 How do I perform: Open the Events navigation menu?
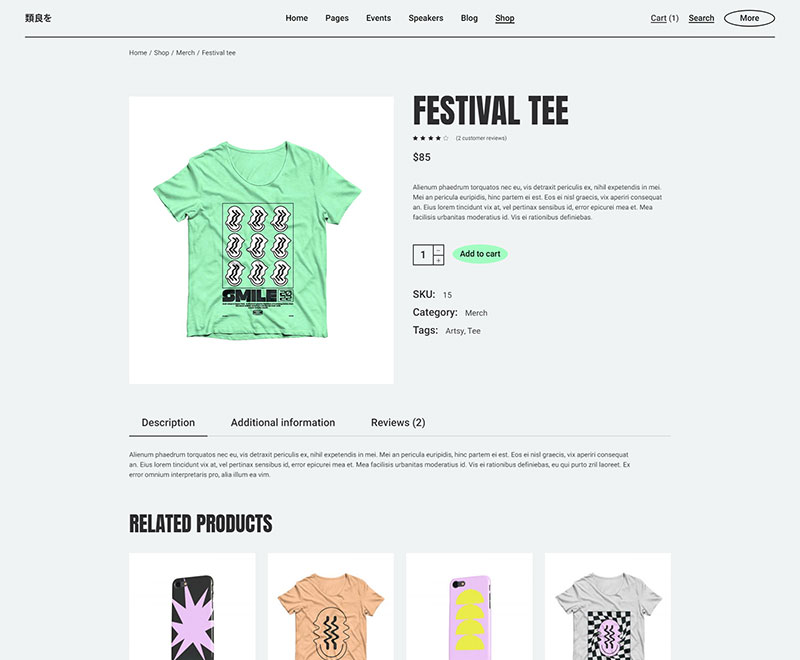click(x=378, y=18)
